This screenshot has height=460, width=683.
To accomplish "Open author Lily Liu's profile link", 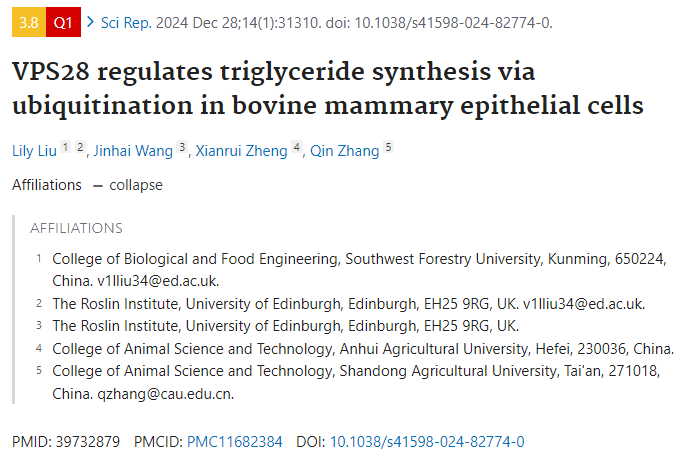I will (34, 151).
